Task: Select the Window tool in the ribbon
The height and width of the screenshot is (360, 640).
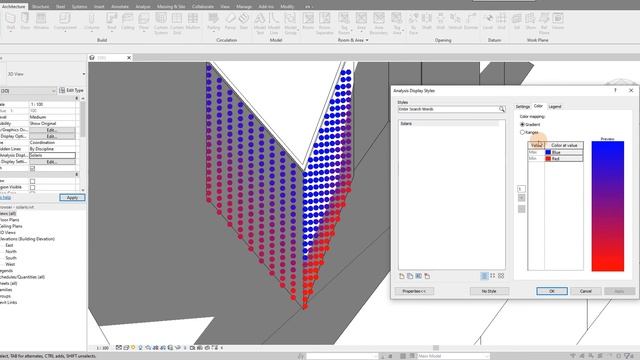Action: 41,21
